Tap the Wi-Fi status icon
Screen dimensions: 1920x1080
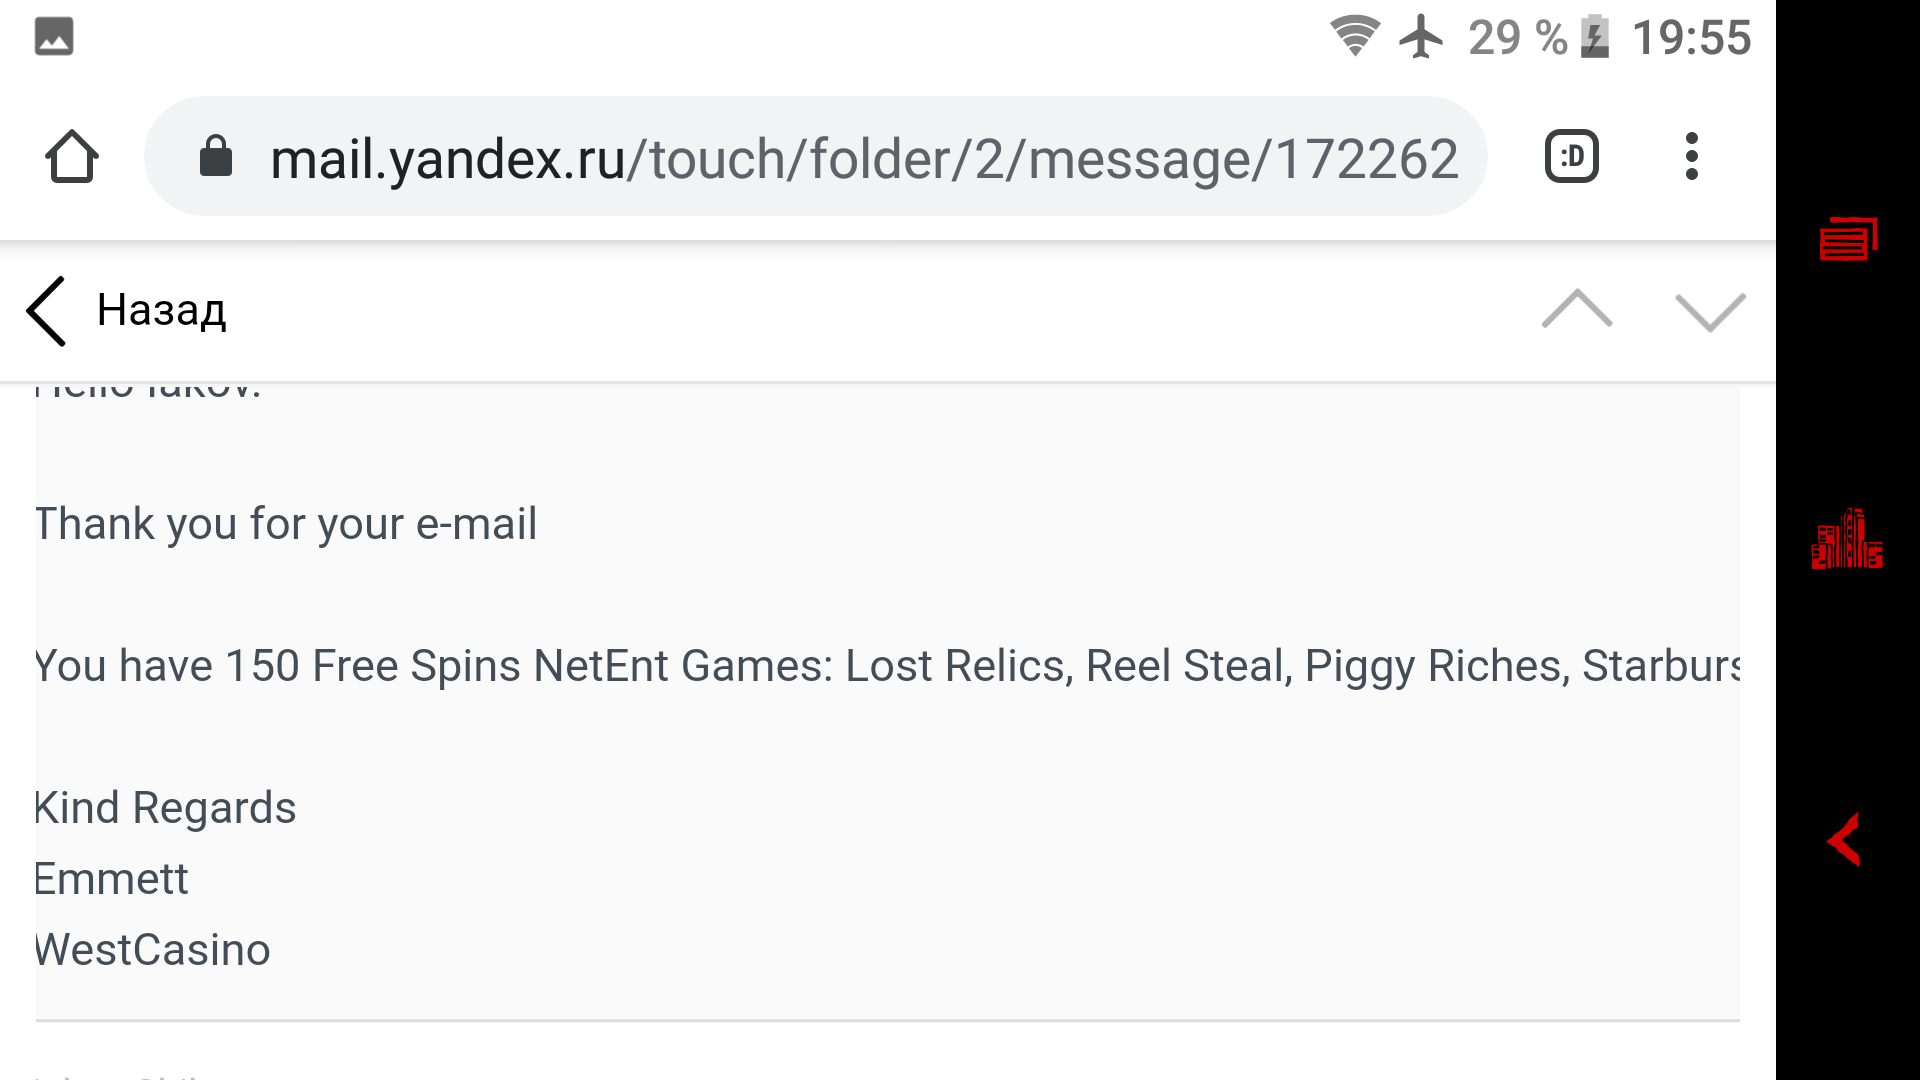[1355, 37]
